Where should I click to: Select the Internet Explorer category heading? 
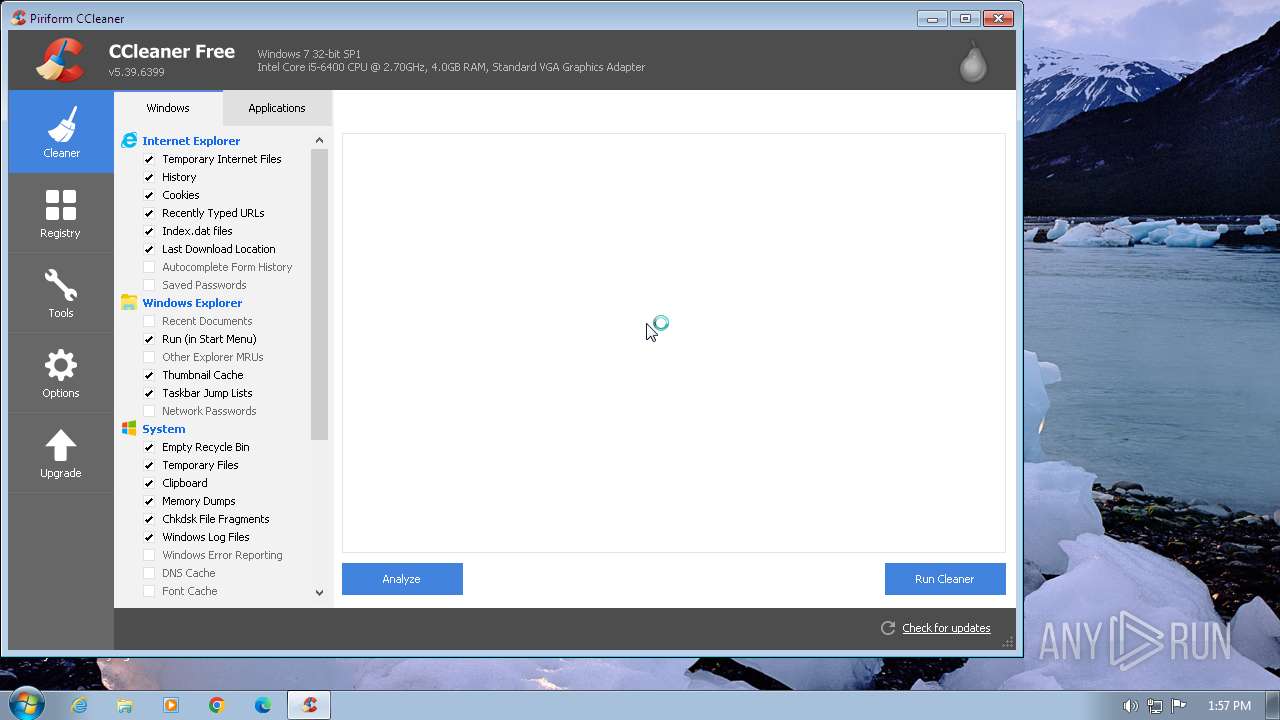[191, 141]
